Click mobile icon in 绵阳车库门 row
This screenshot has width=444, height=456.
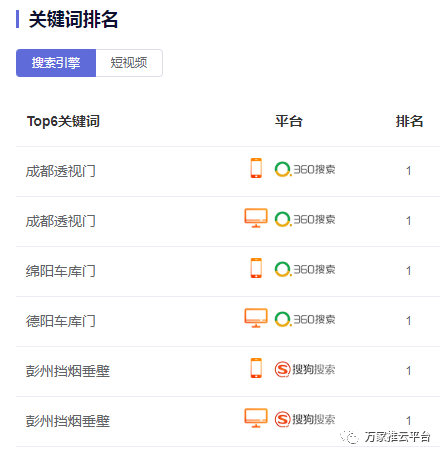256,268
